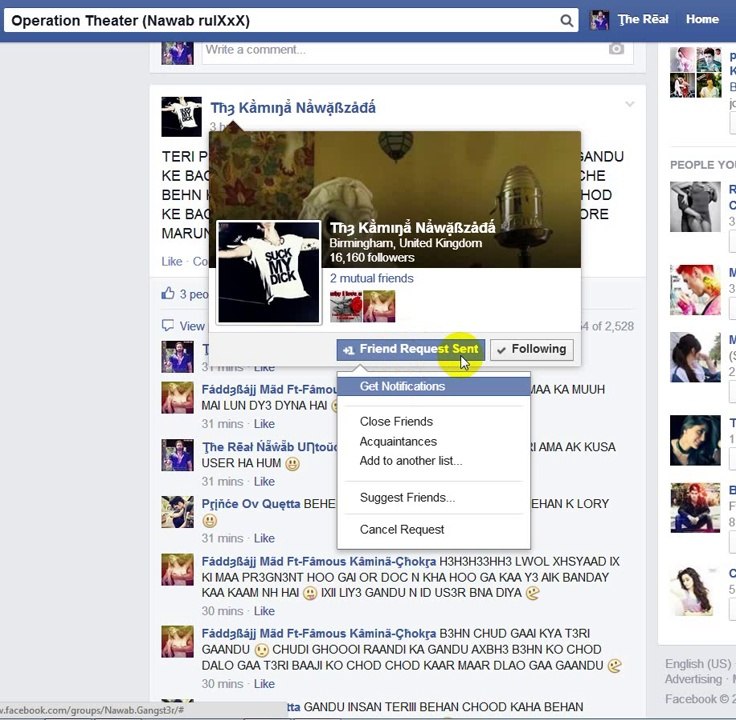Click the first mutual friend thumbnail
Image resolution: width=736 pixels, height=720 pixels.
(x=346, y=306)
